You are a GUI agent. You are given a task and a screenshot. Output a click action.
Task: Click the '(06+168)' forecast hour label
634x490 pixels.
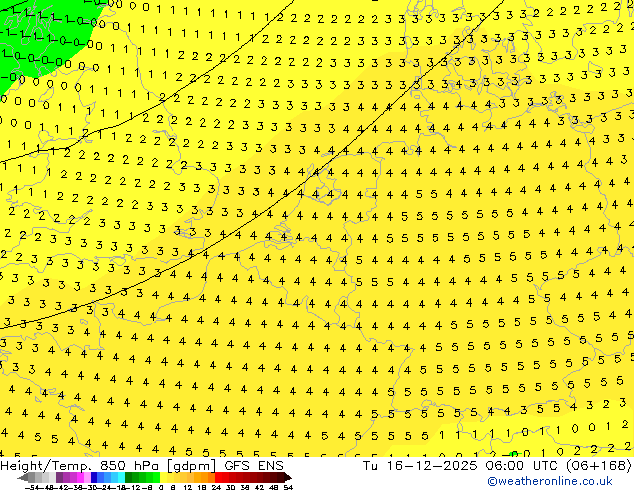click(x=598, y=466)
